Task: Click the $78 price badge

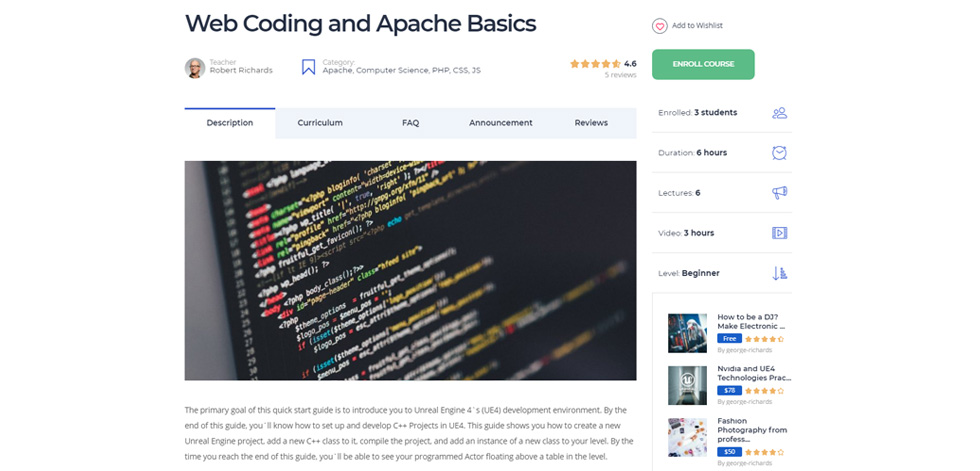Action: point(729,390)
